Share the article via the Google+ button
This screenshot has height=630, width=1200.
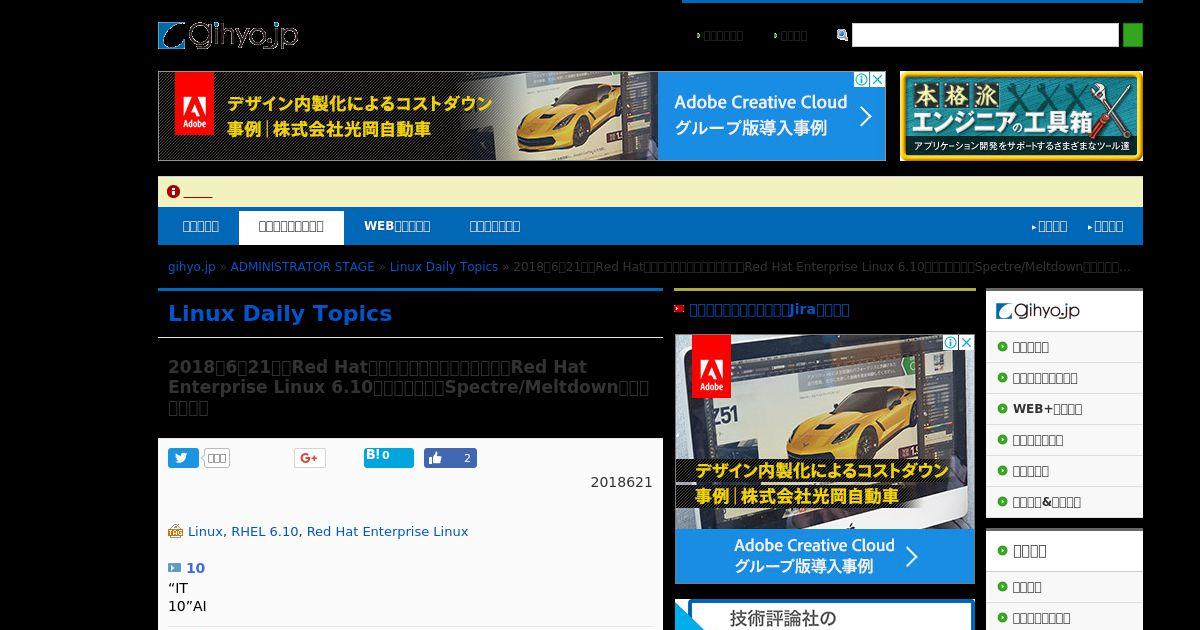[310, 458]
